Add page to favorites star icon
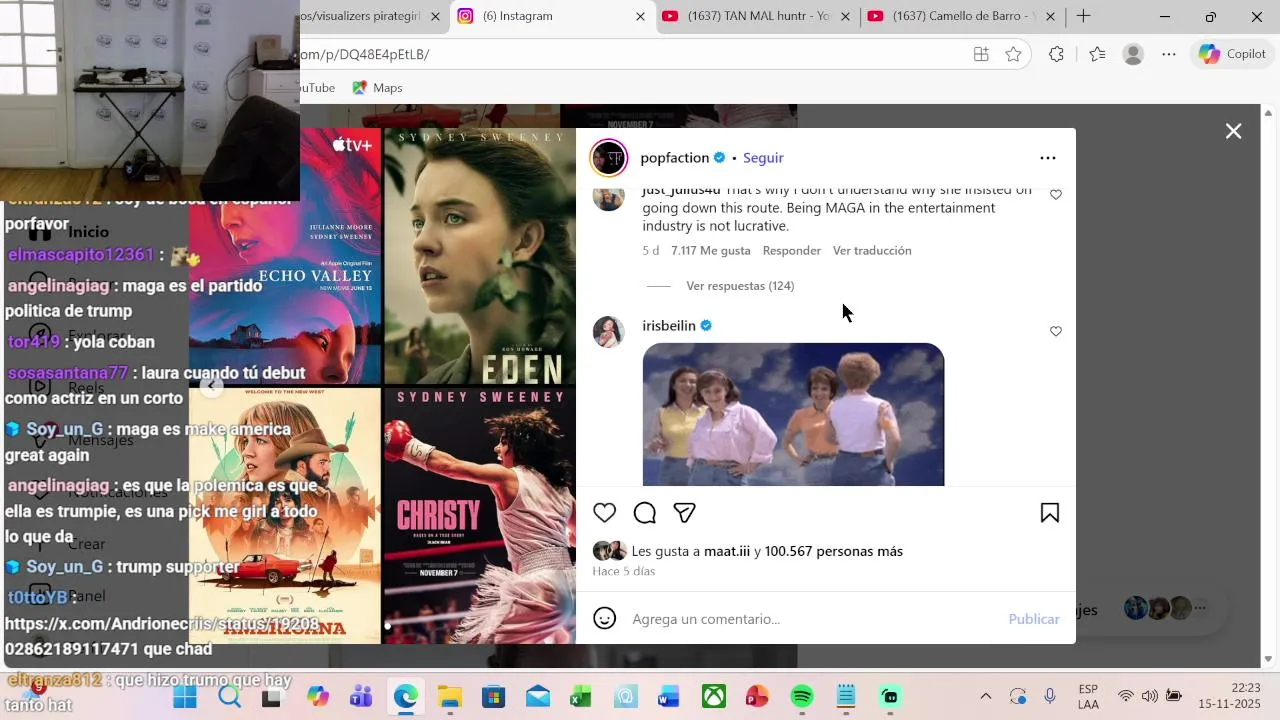The height and width of the screenshot is (720, 1280). [x=1013, y=54]
